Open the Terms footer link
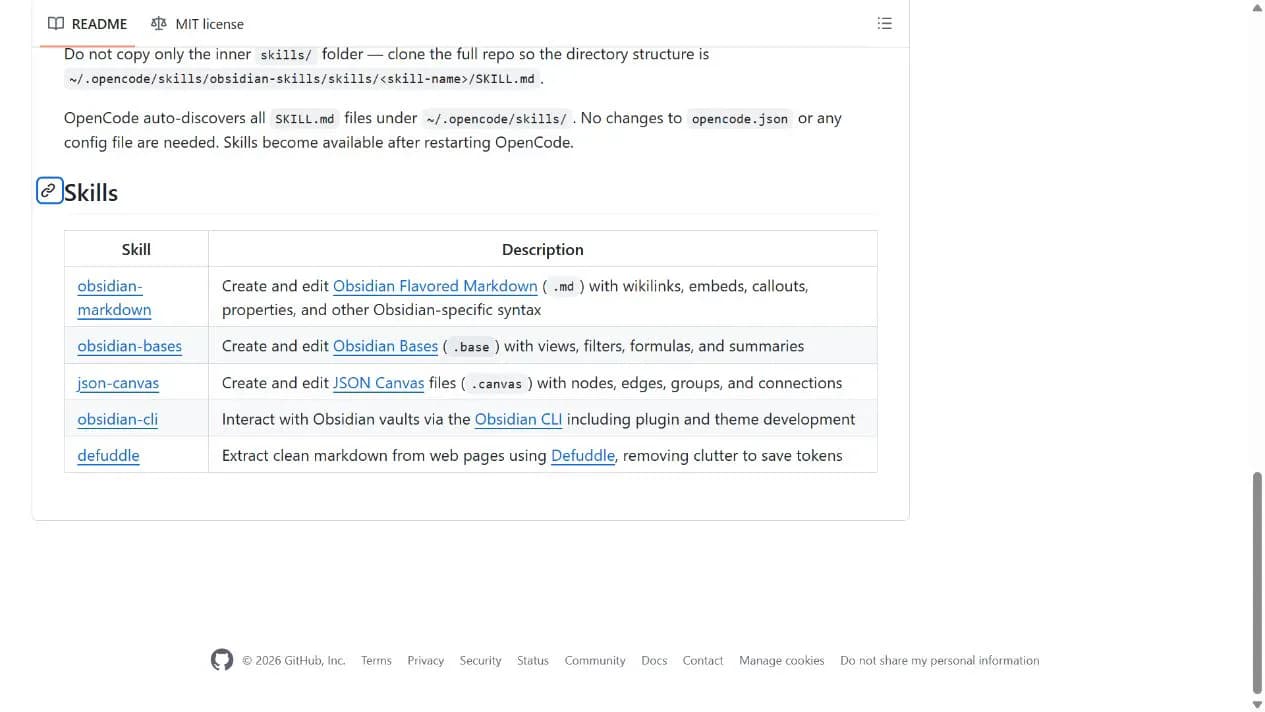 pyautogui.click(x=376, y=660)
